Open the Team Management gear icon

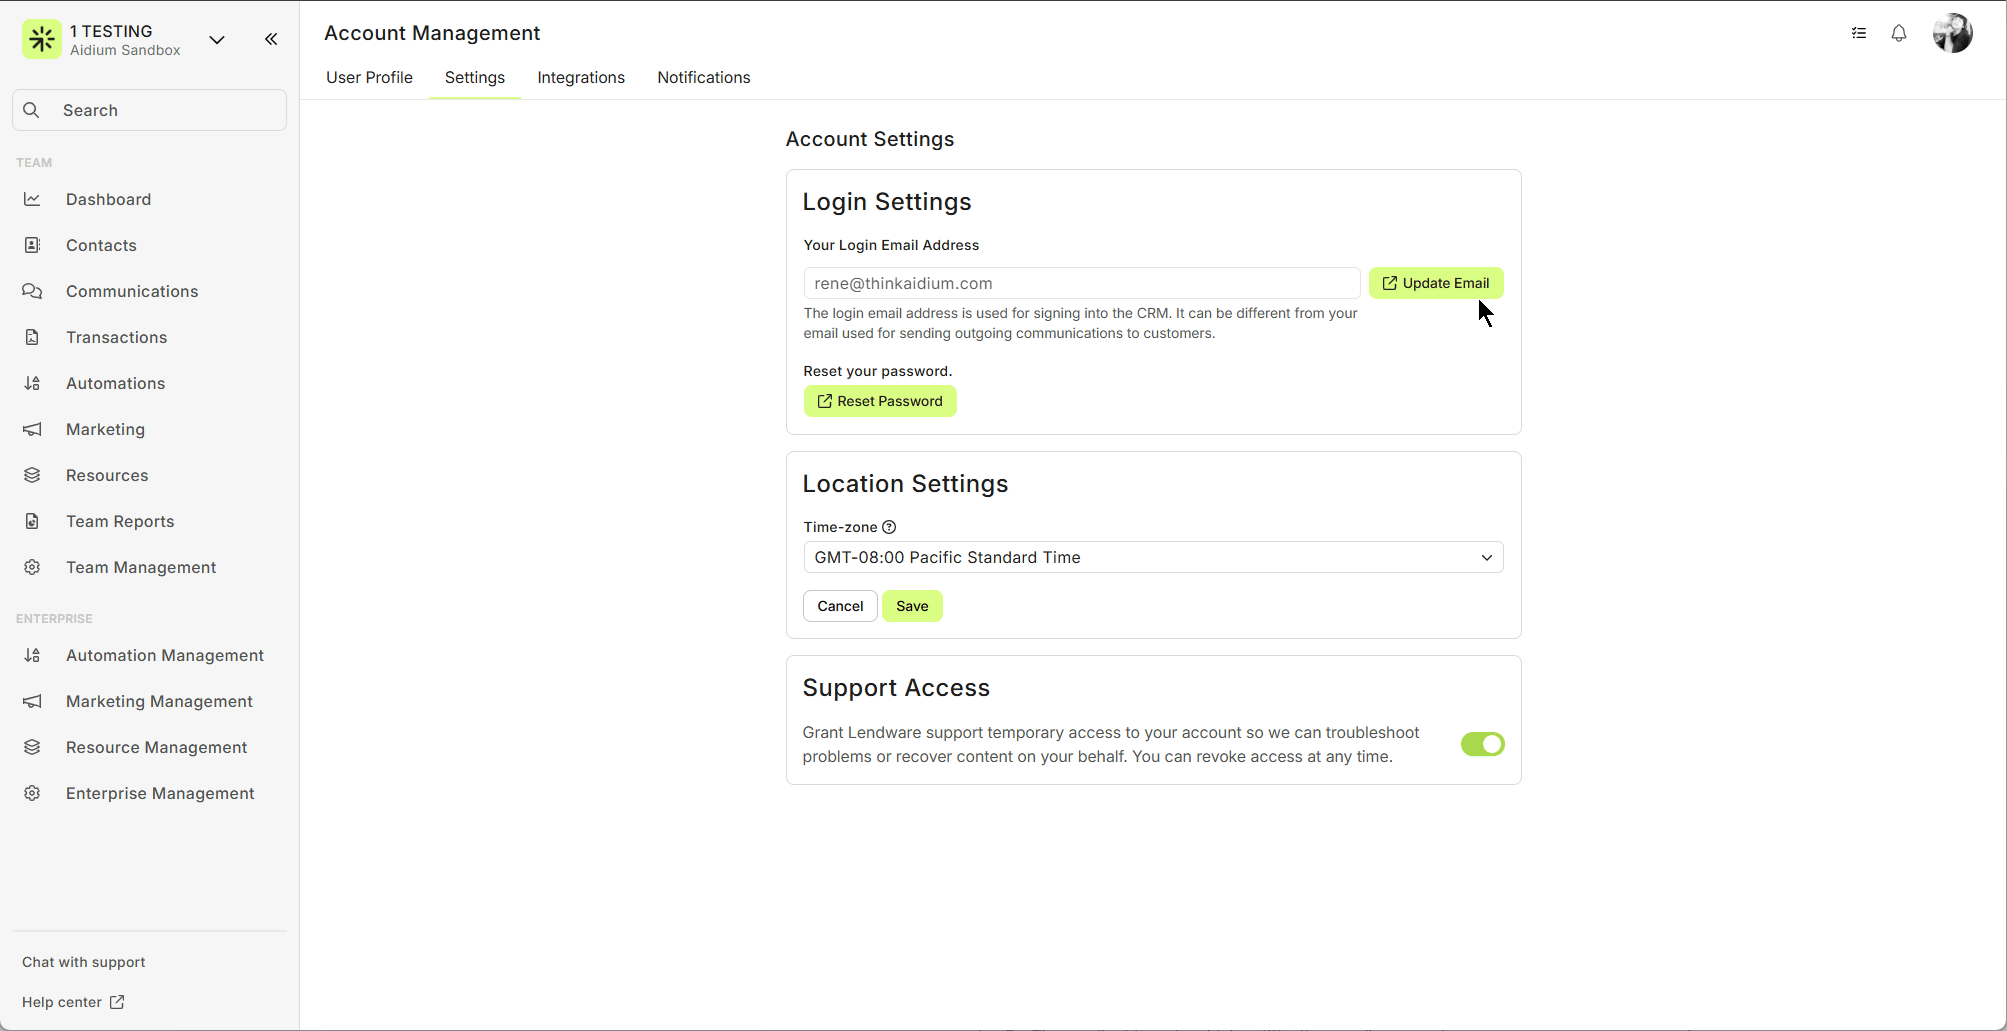click(x=33, y=568)
